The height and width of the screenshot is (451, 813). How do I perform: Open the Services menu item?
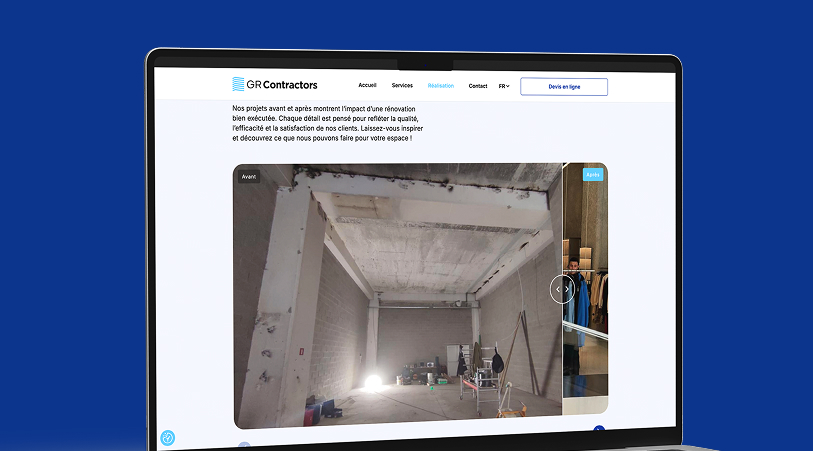[x=402, y=86]
